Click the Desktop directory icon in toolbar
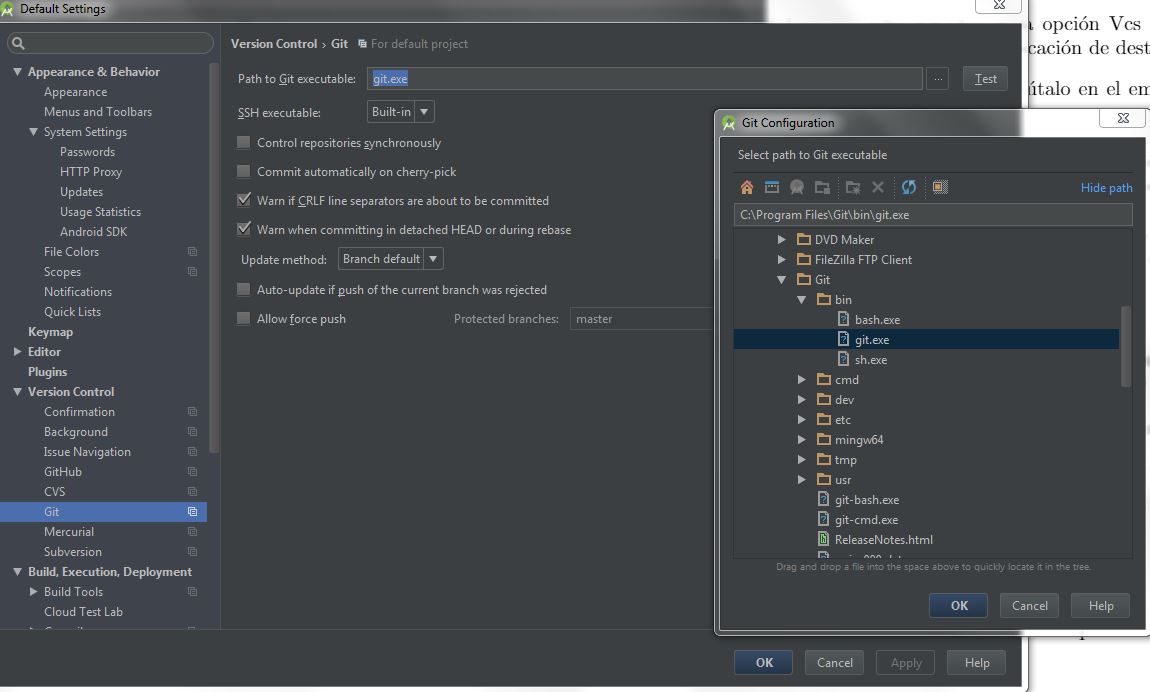Viewport: 1150px width, 692px height. tap(772, 187)
